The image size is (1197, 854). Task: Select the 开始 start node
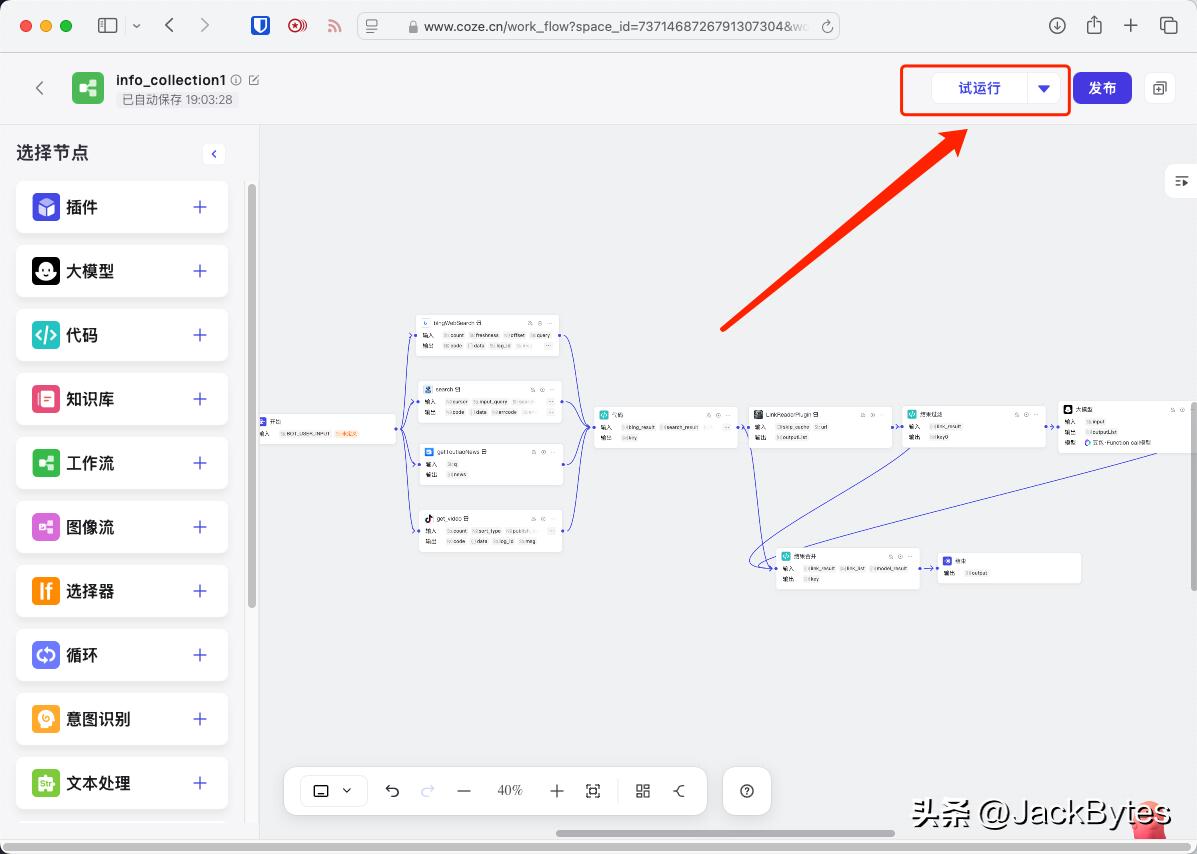click(327, 428)
